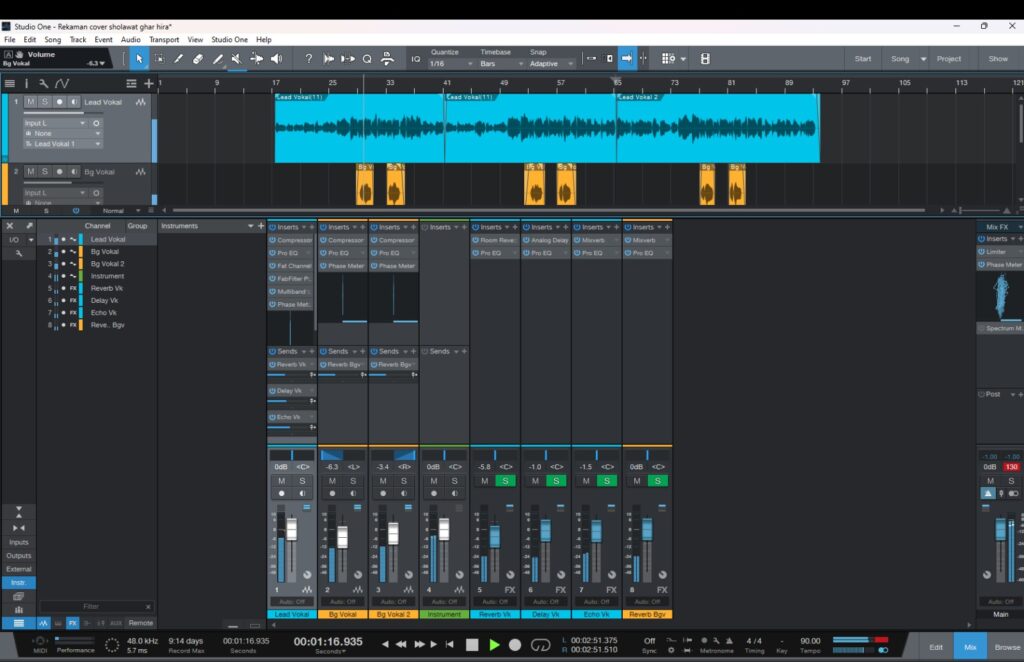The height and width of the screenshot is (662, 1024).
Task: Click Return to Zero in transport
Action: coord(449,644)
